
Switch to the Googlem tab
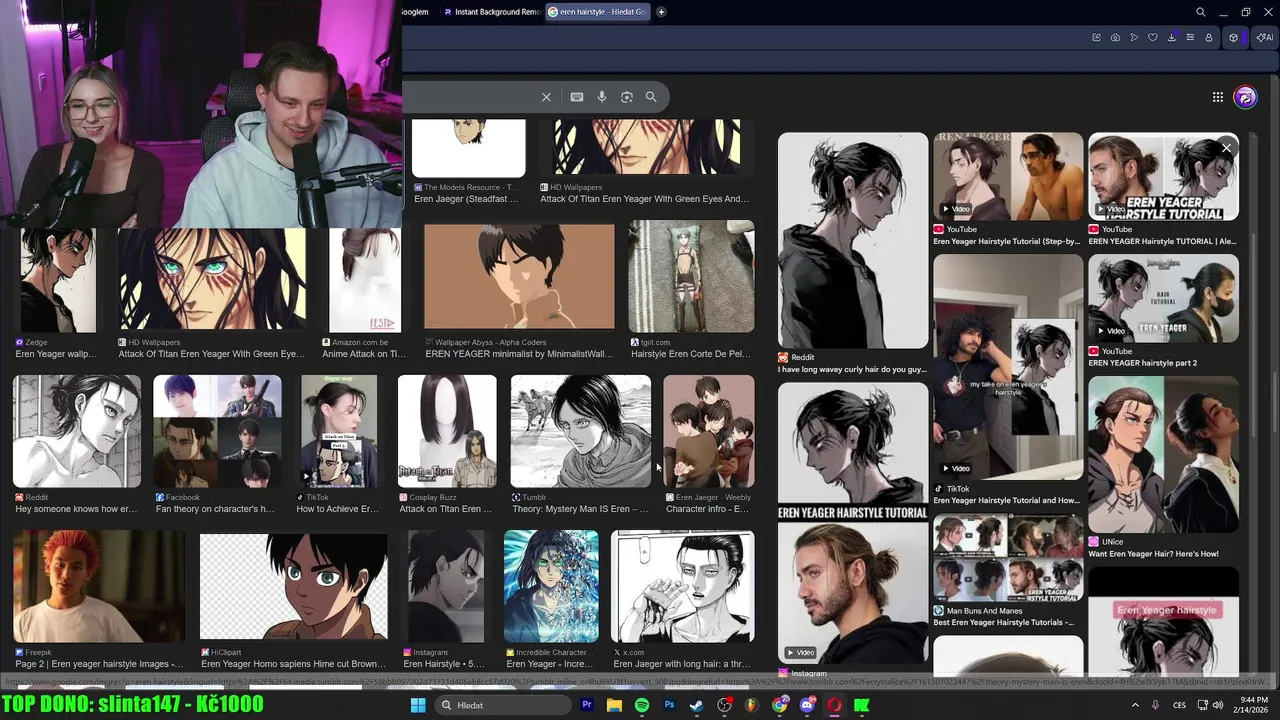click(x=416, y=12)
